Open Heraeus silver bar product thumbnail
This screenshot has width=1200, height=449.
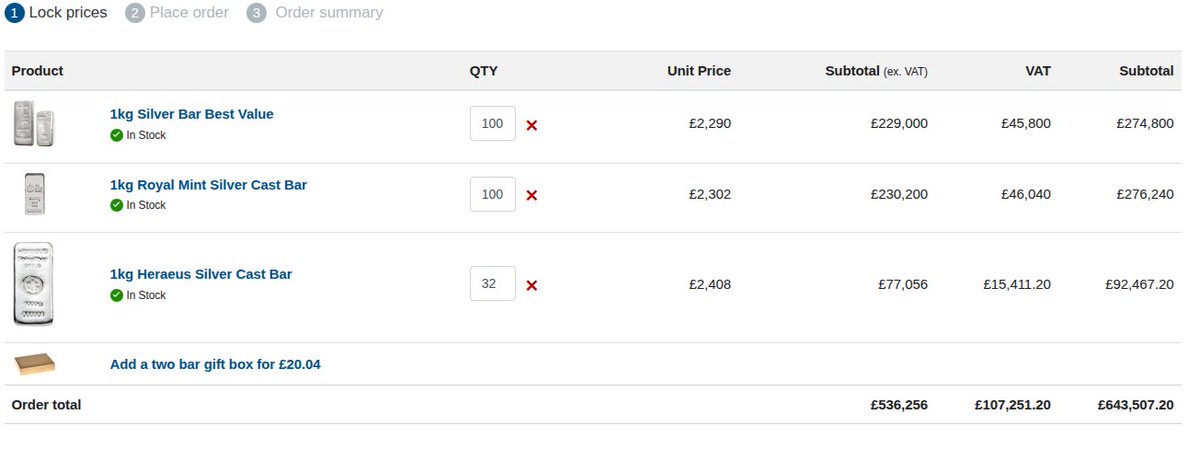tap(34, 284)
